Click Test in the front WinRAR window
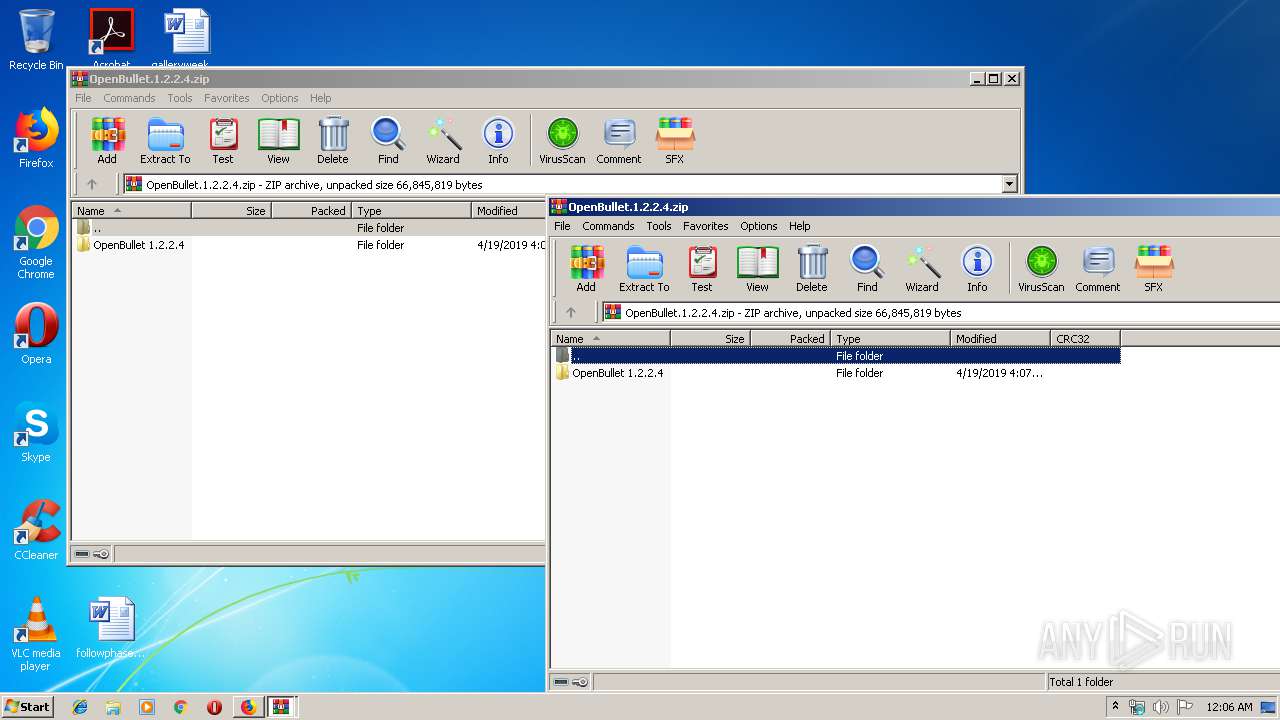Screen dimensions: 1280x720 pos(702,270)
